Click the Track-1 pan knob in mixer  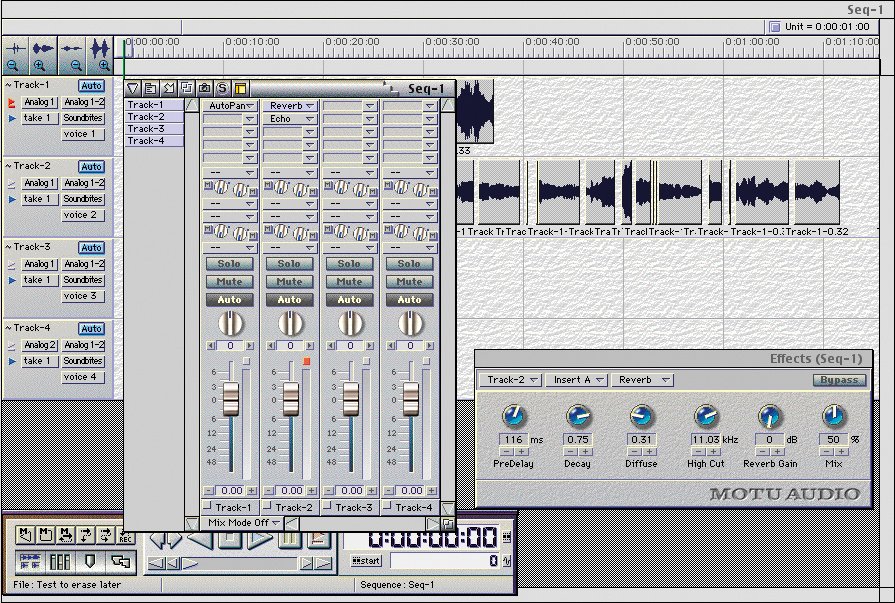pos(230,323)
